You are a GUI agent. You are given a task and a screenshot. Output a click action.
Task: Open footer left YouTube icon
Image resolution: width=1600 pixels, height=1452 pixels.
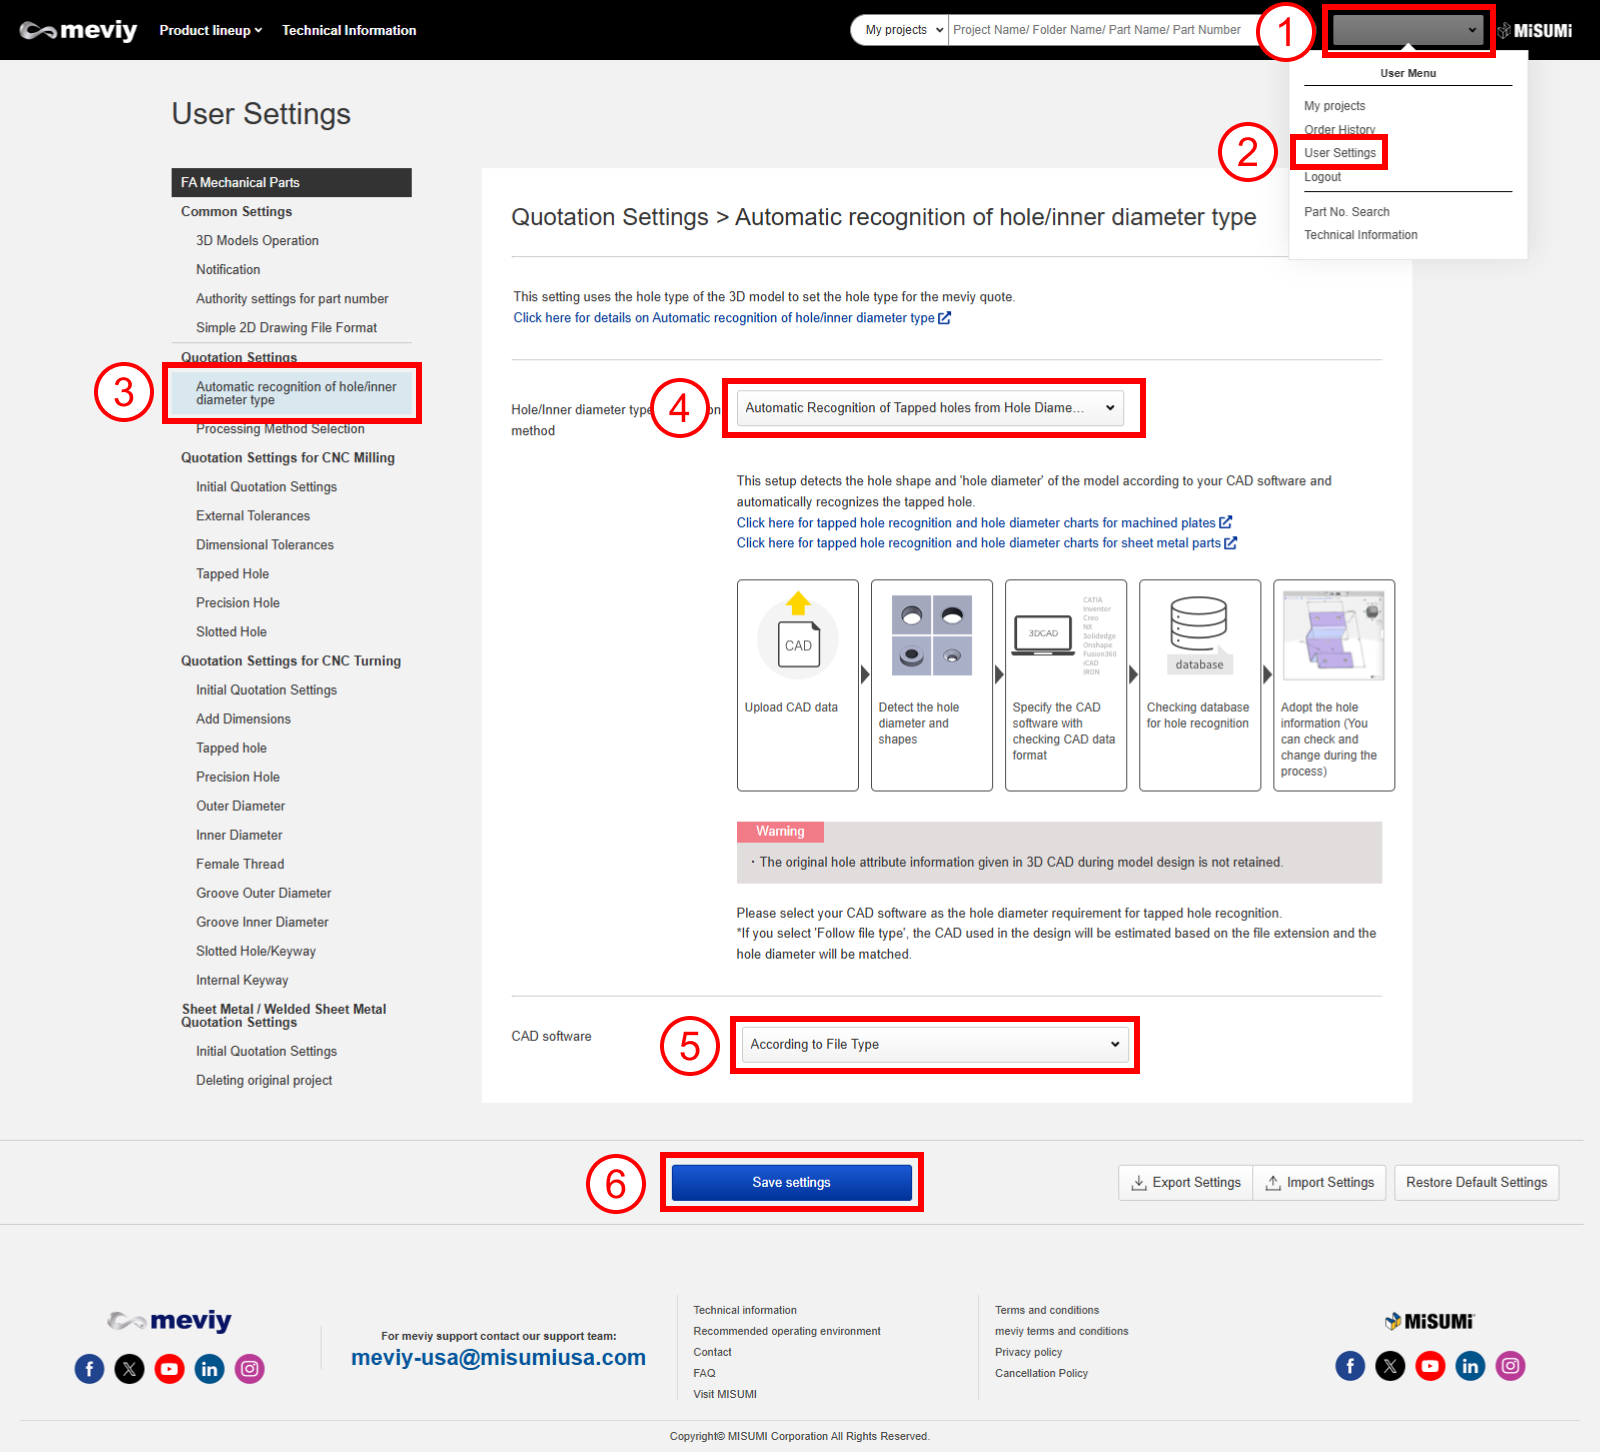click(169, 1369)
